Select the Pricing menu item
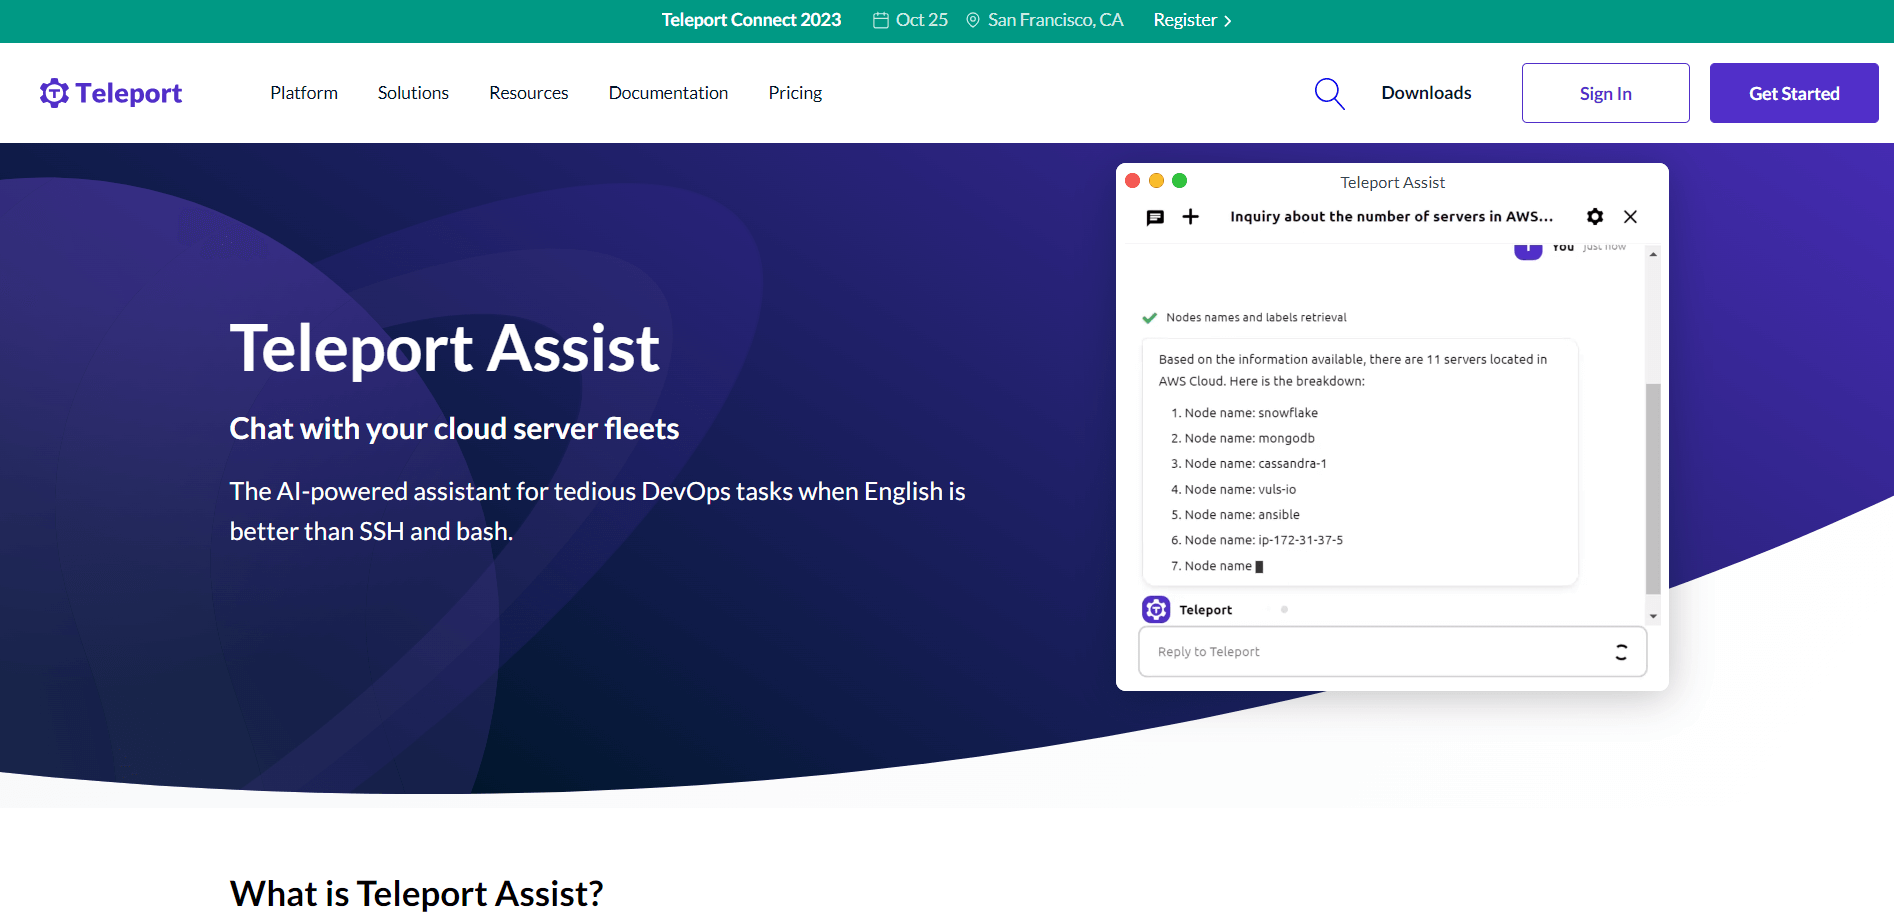 794,92
